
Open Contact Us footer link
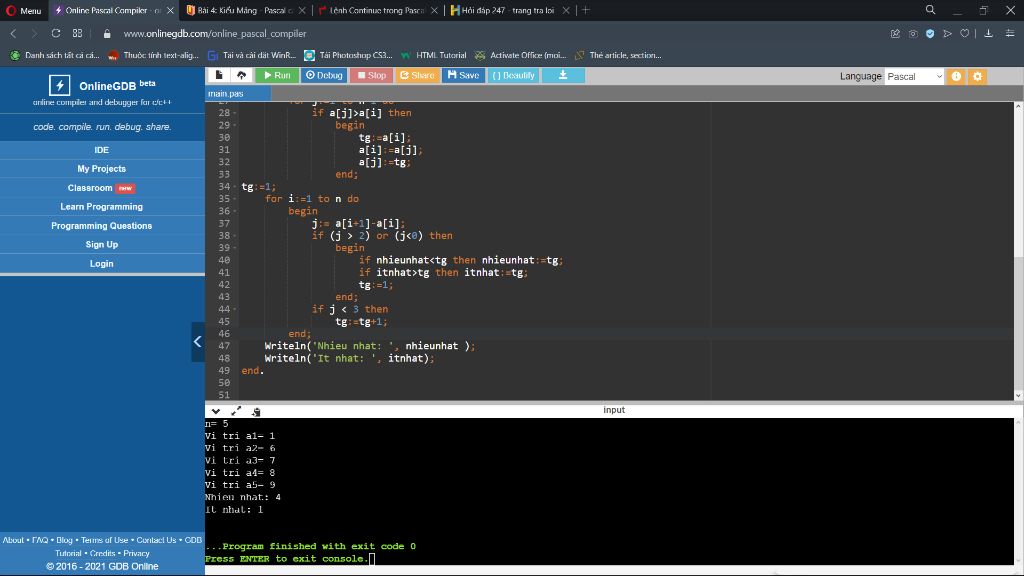coord(156,540)
